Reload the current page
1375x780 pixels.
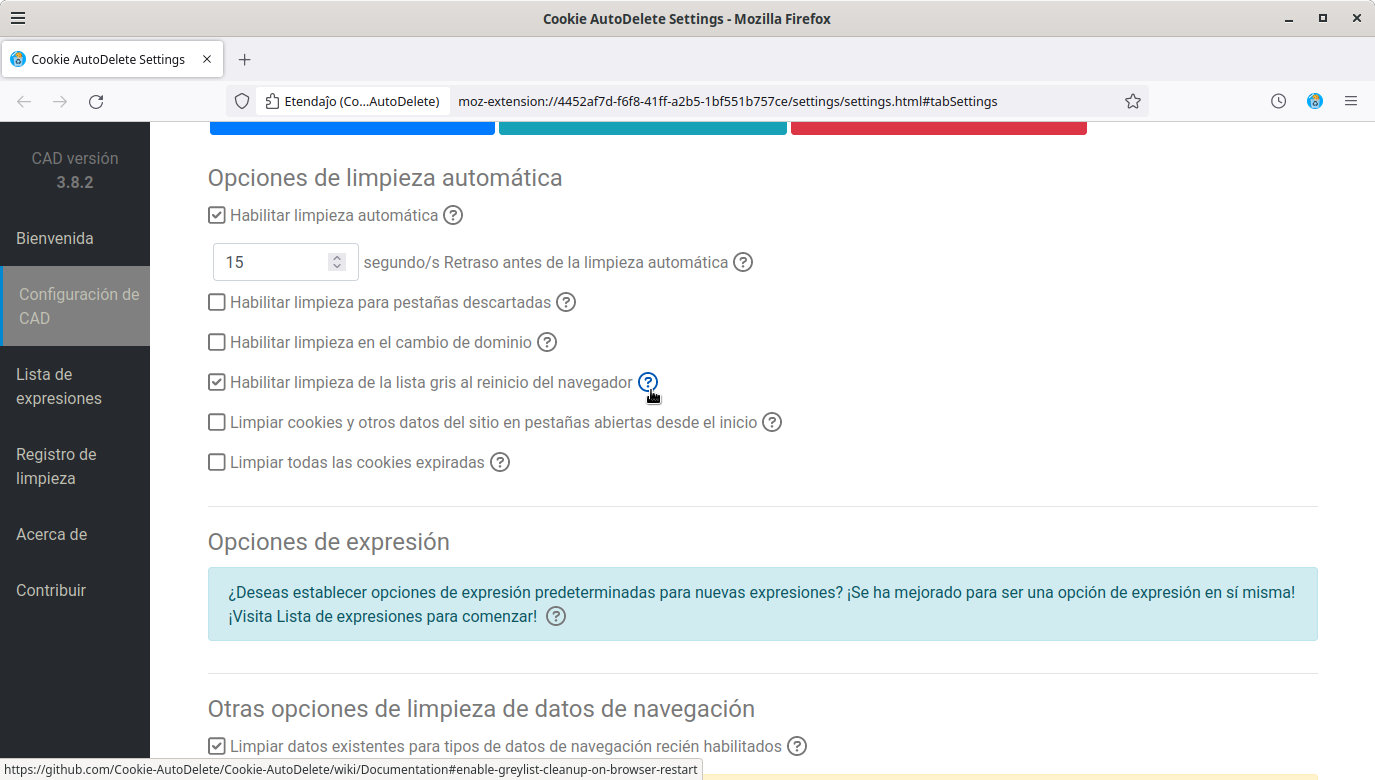96,101
